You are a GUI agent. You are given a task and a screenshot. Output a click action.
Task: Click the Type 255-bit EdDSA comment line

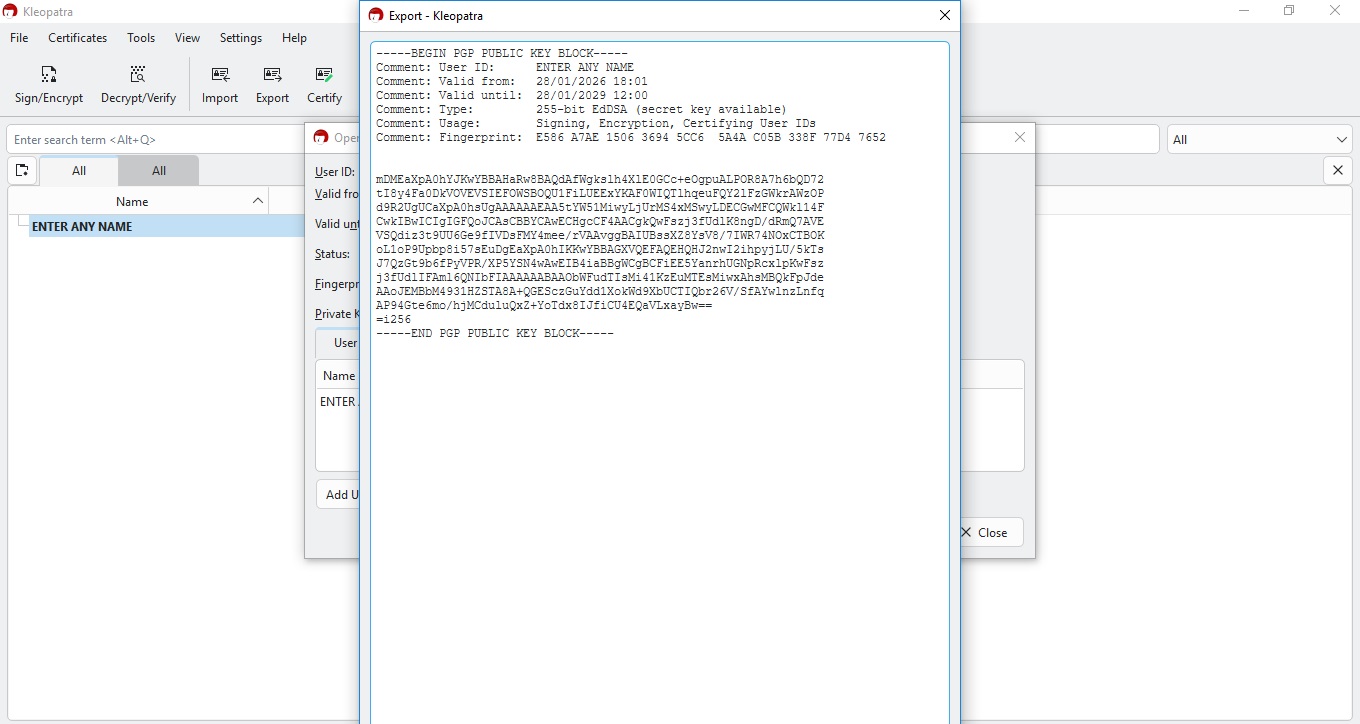point(581,109)
